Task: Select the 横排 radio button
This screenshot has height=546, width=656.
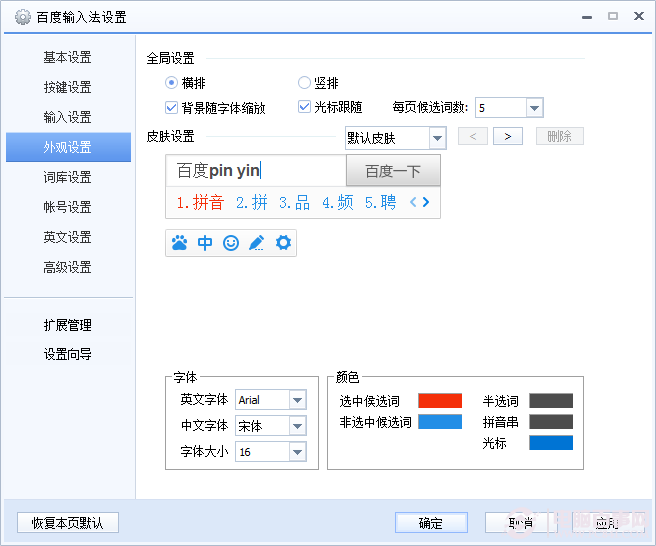Action: click(172, 83)
